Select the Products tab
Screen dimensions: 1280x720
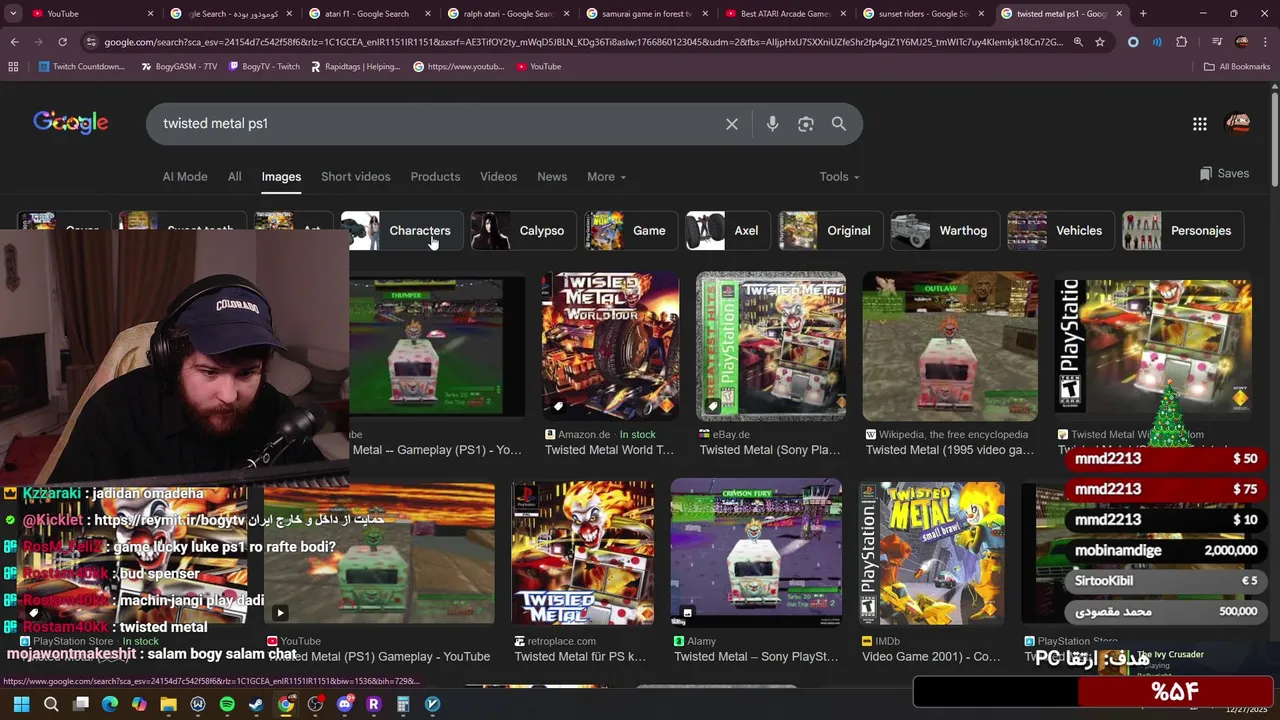pos(435,177)
